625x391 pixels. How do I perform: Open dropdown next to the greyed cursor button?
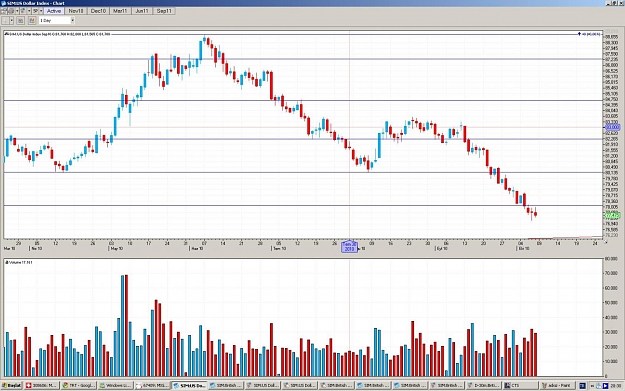[x=12, y=20]
